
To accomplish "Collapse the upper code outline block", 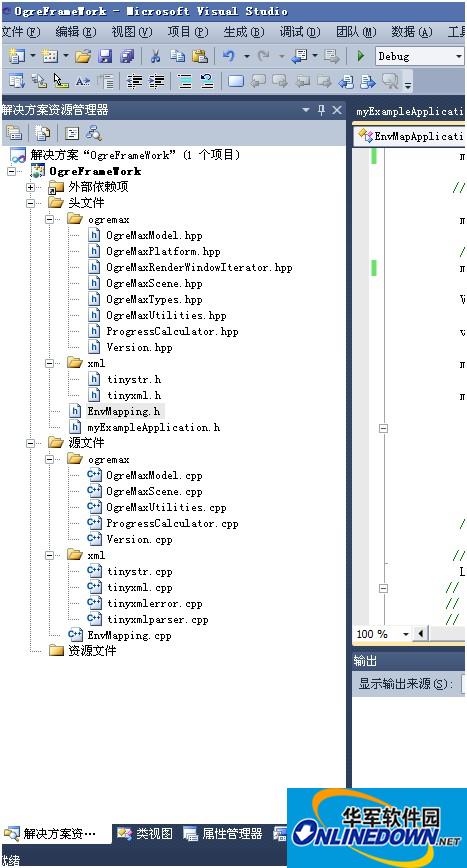I will click(x=383, y=428).
